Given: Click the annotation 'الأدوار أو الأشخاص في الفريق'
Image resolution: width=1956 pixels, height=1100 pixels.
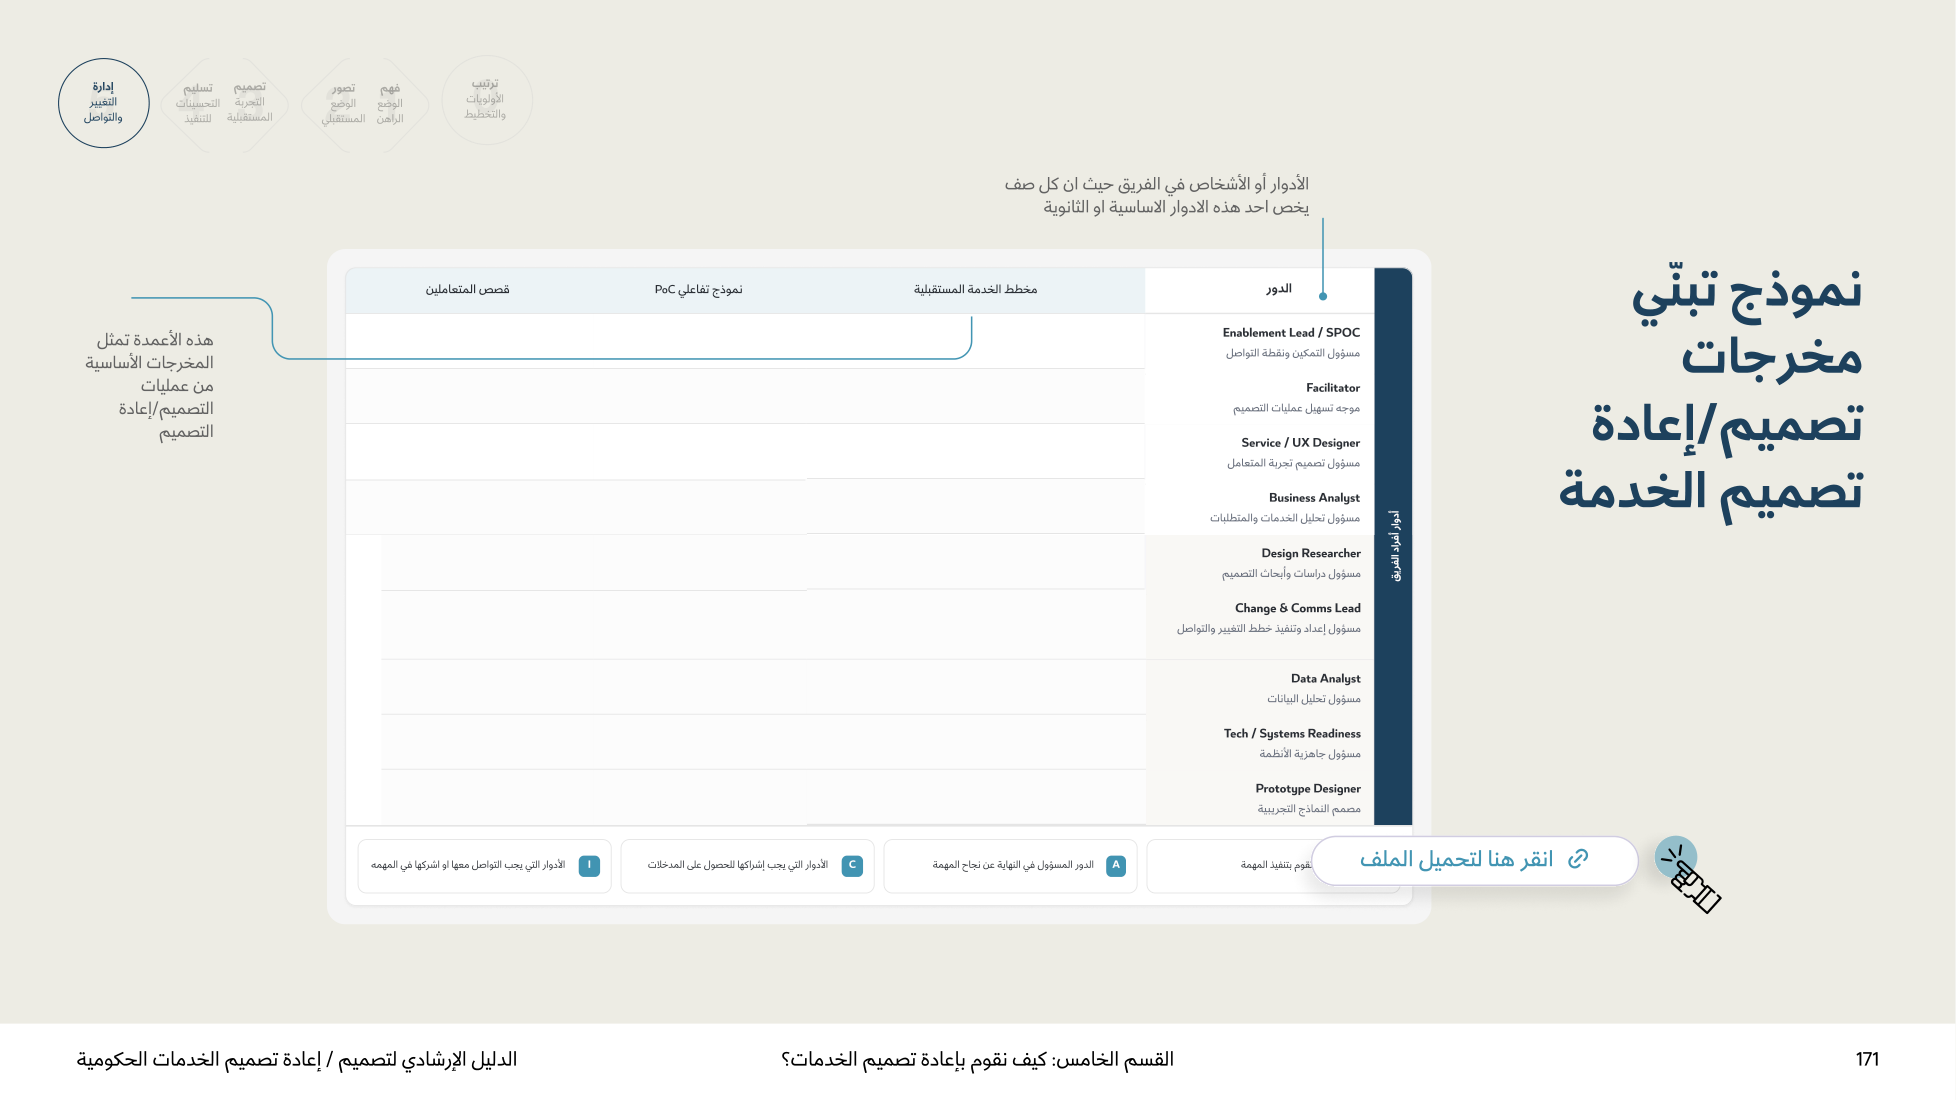Looking at the screenshot, I should [1157, 195].
